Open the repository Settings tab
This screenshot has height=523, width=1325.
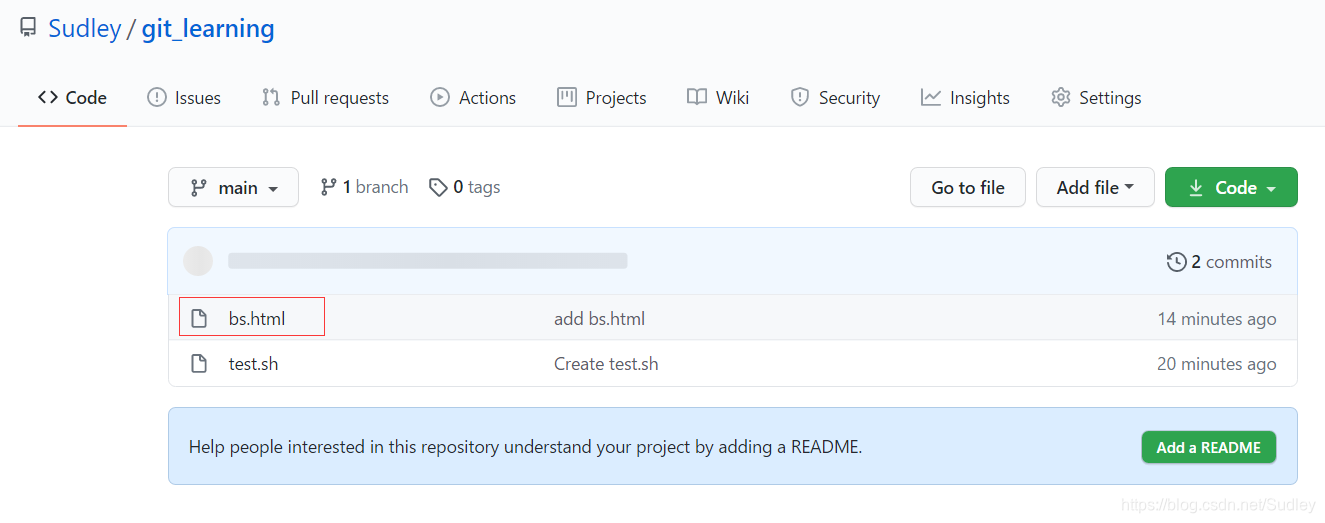(1096, 98)
